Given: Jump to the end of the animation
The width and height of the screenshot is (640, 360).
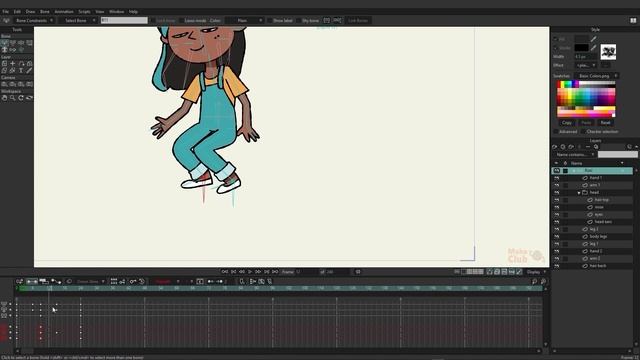Looking at the screenshot, I should (x=275, y=272).
